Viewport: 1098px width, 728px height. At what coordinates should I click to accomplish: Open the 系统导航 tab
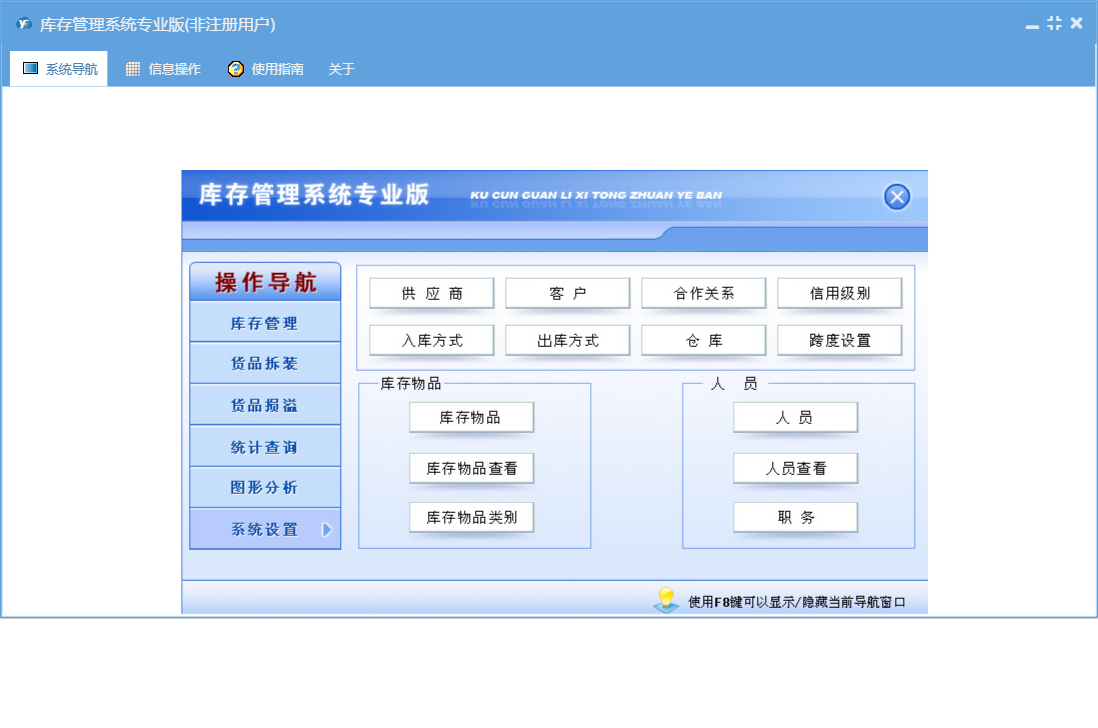click(x=59, y=69)
